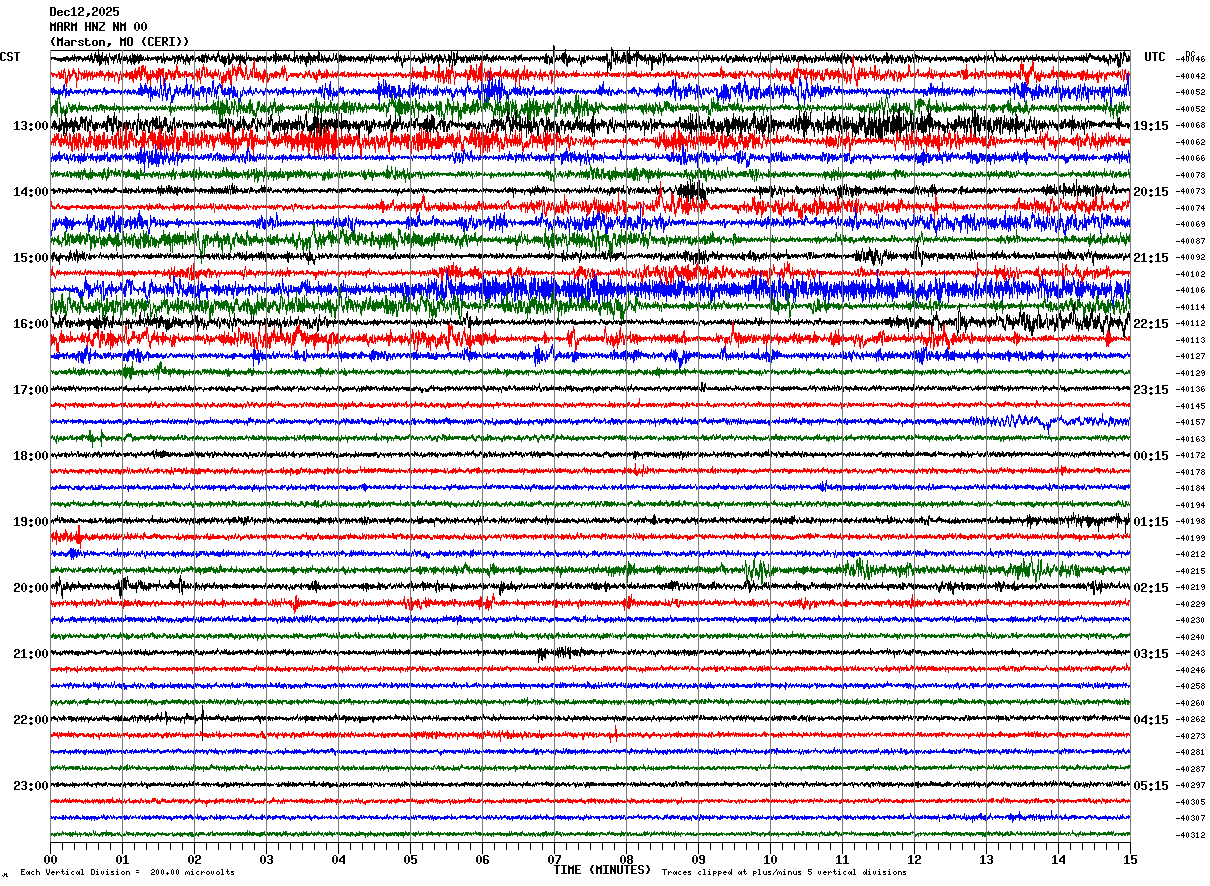Click the 18:00 CST time label

[30, 456]
